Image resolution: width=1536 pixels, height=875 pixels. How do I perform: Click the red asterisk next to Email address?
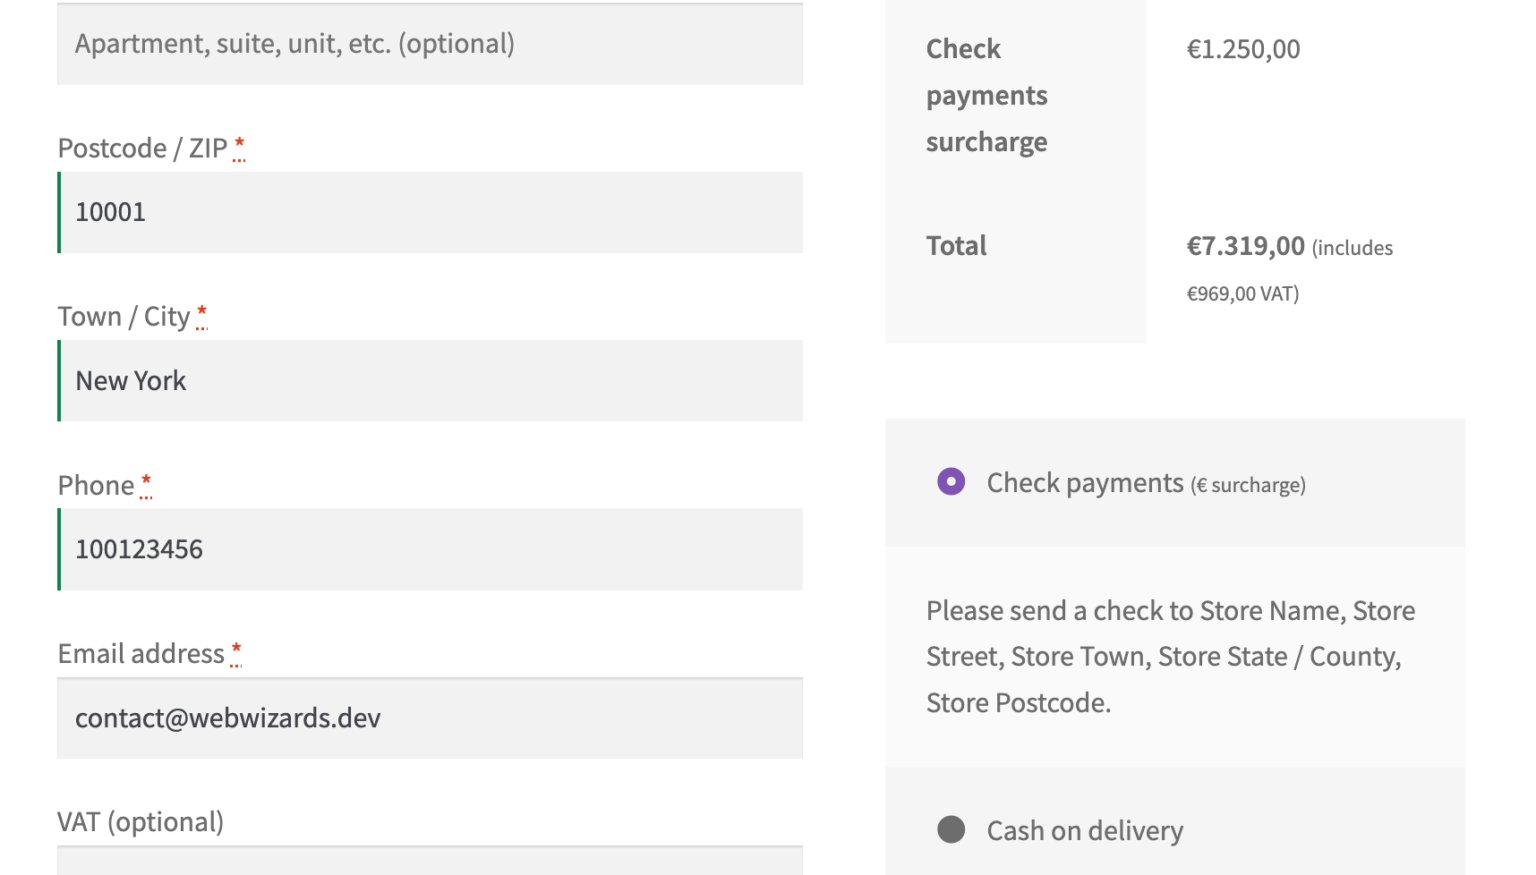point(236,651)
